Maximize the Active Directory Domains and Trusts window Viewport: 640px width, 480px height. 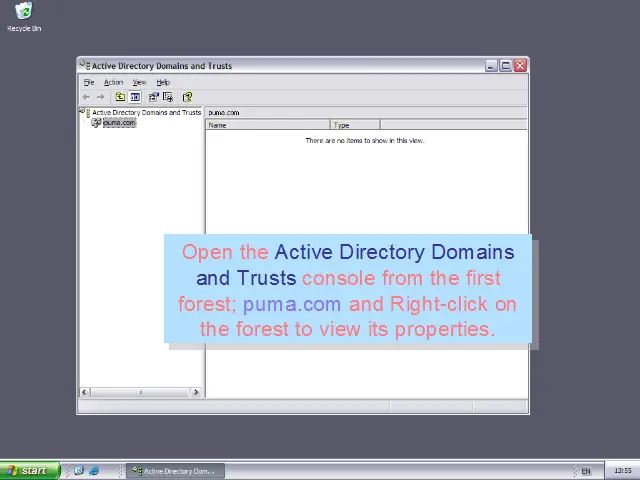click(x=505, y=65)
